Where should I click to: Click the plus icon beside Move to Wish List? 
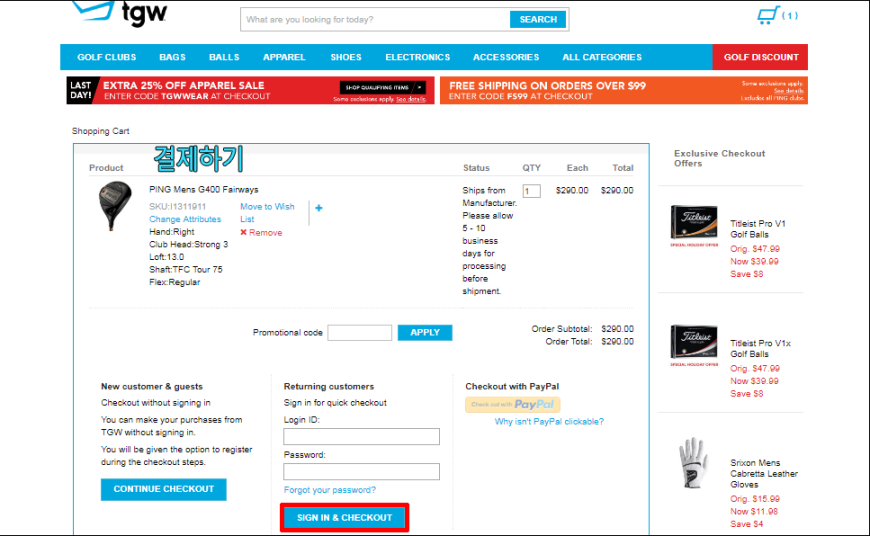pyautogui.click(x=318, y=208)
